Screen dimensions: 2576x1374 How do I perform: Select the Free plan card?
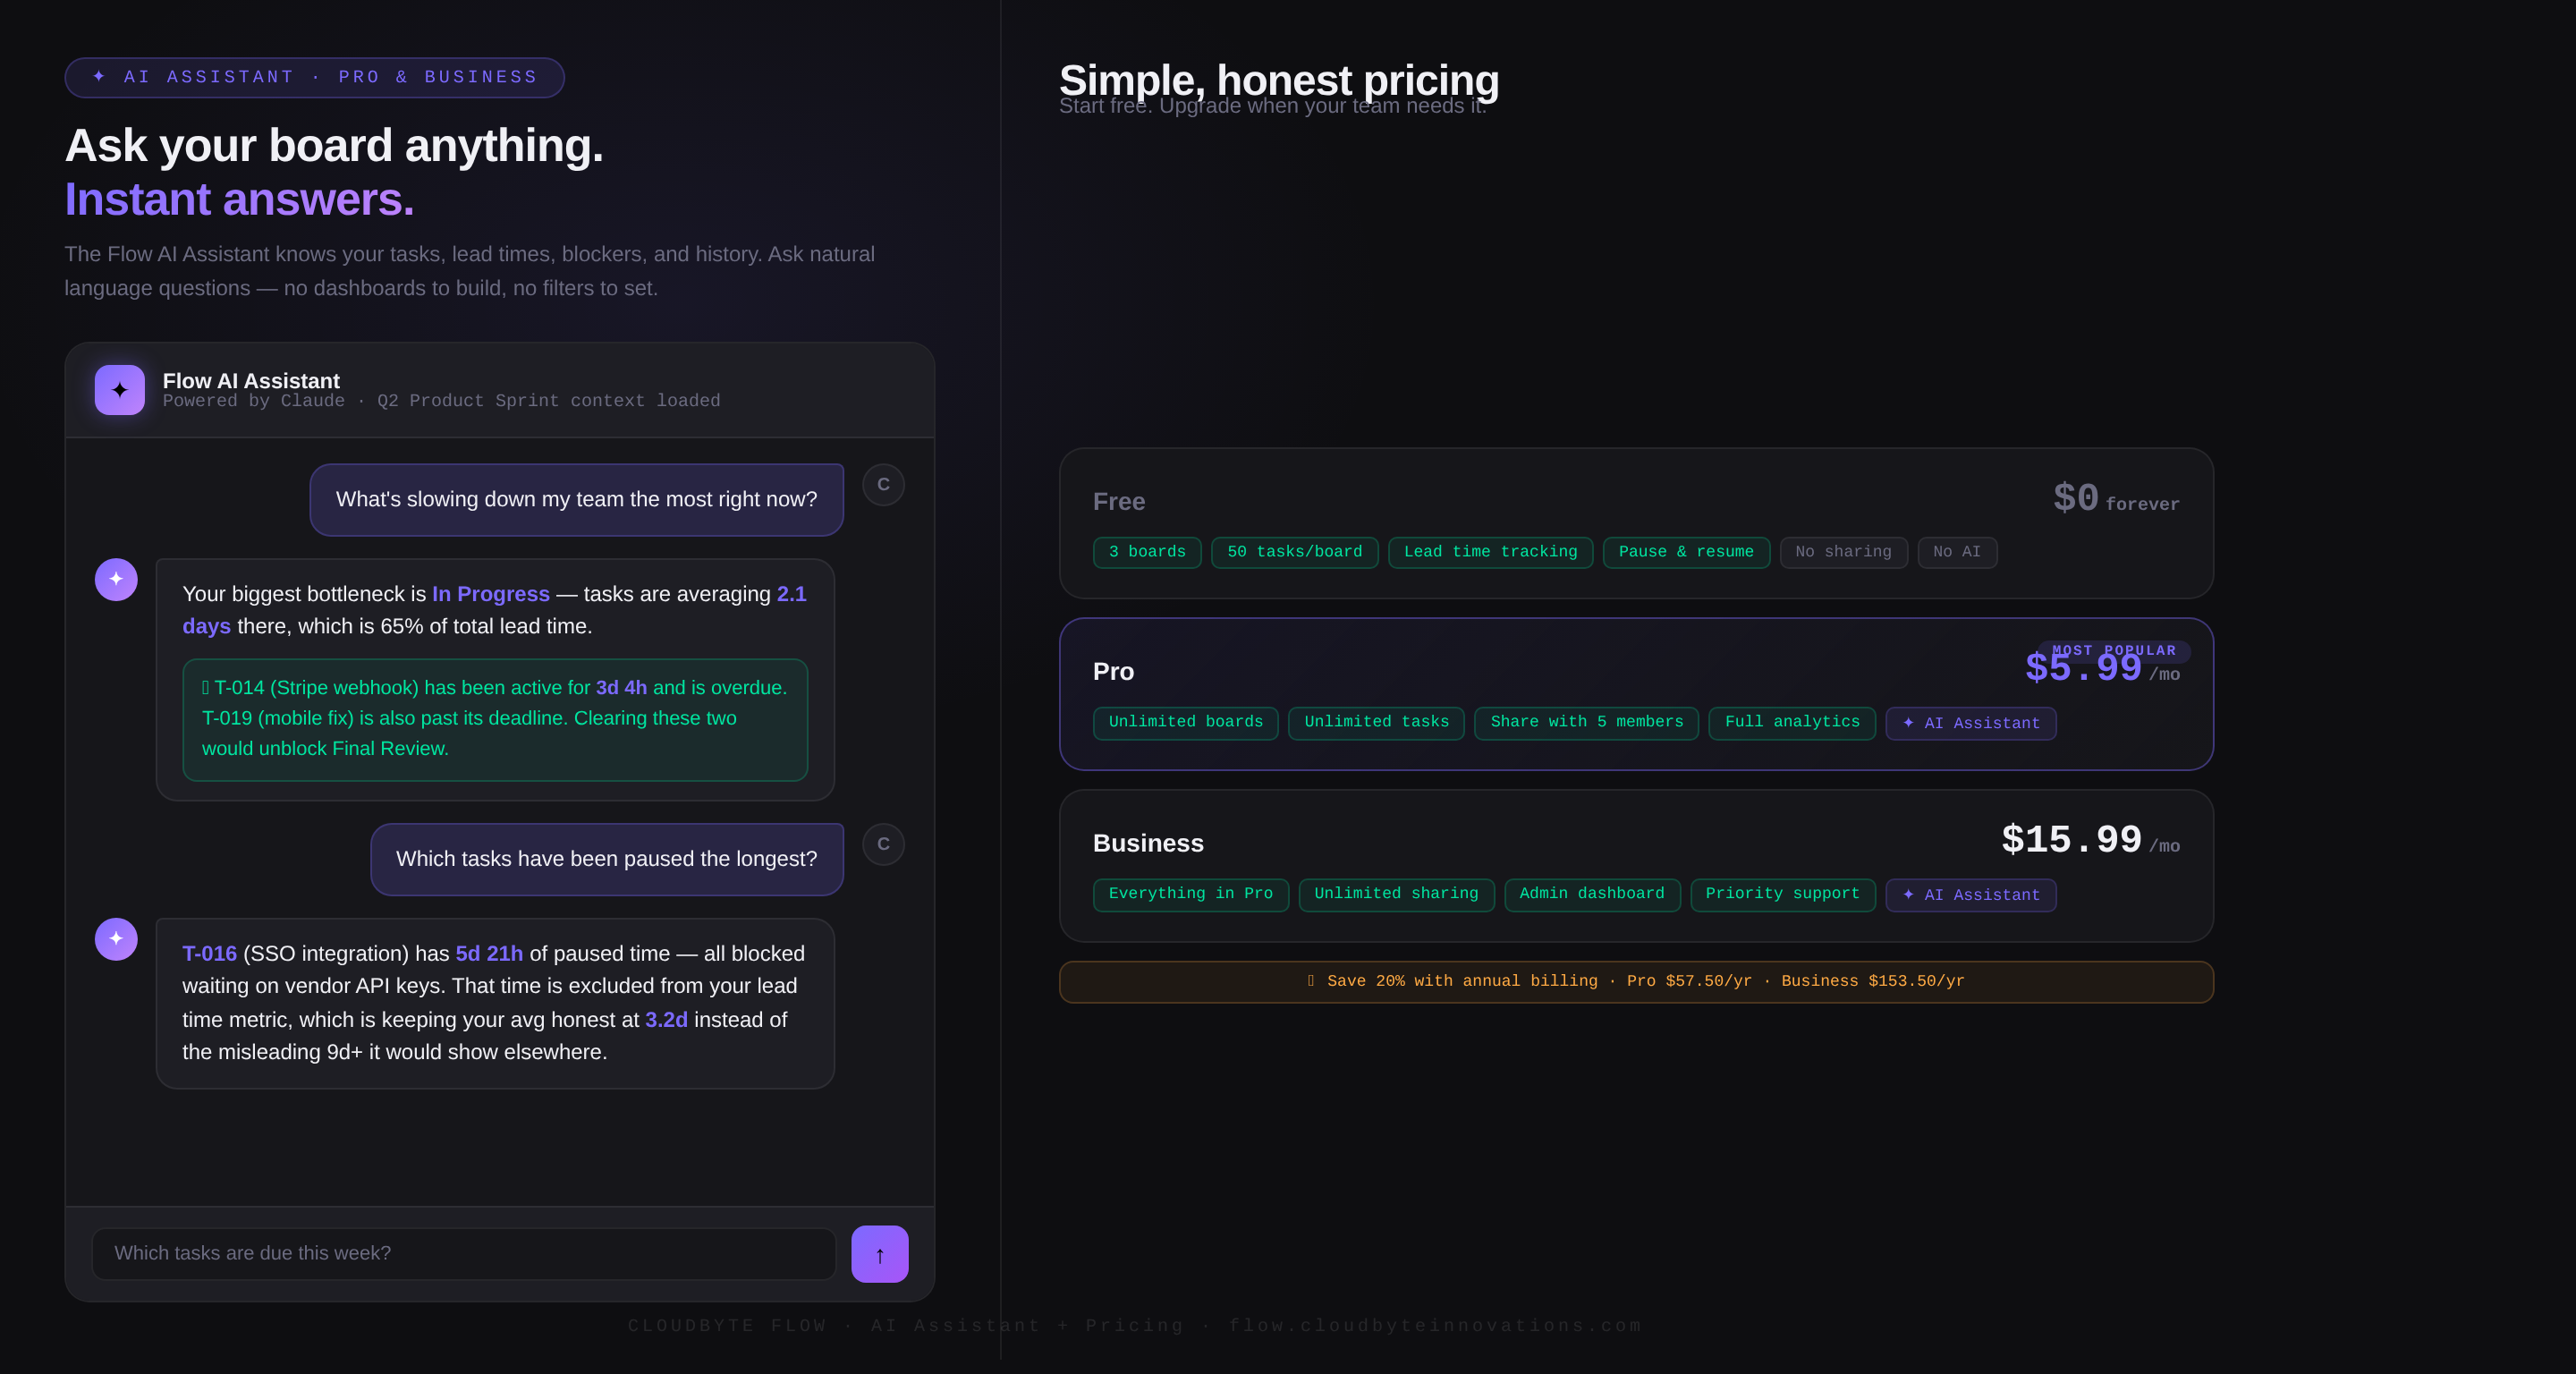(1636, 523)
